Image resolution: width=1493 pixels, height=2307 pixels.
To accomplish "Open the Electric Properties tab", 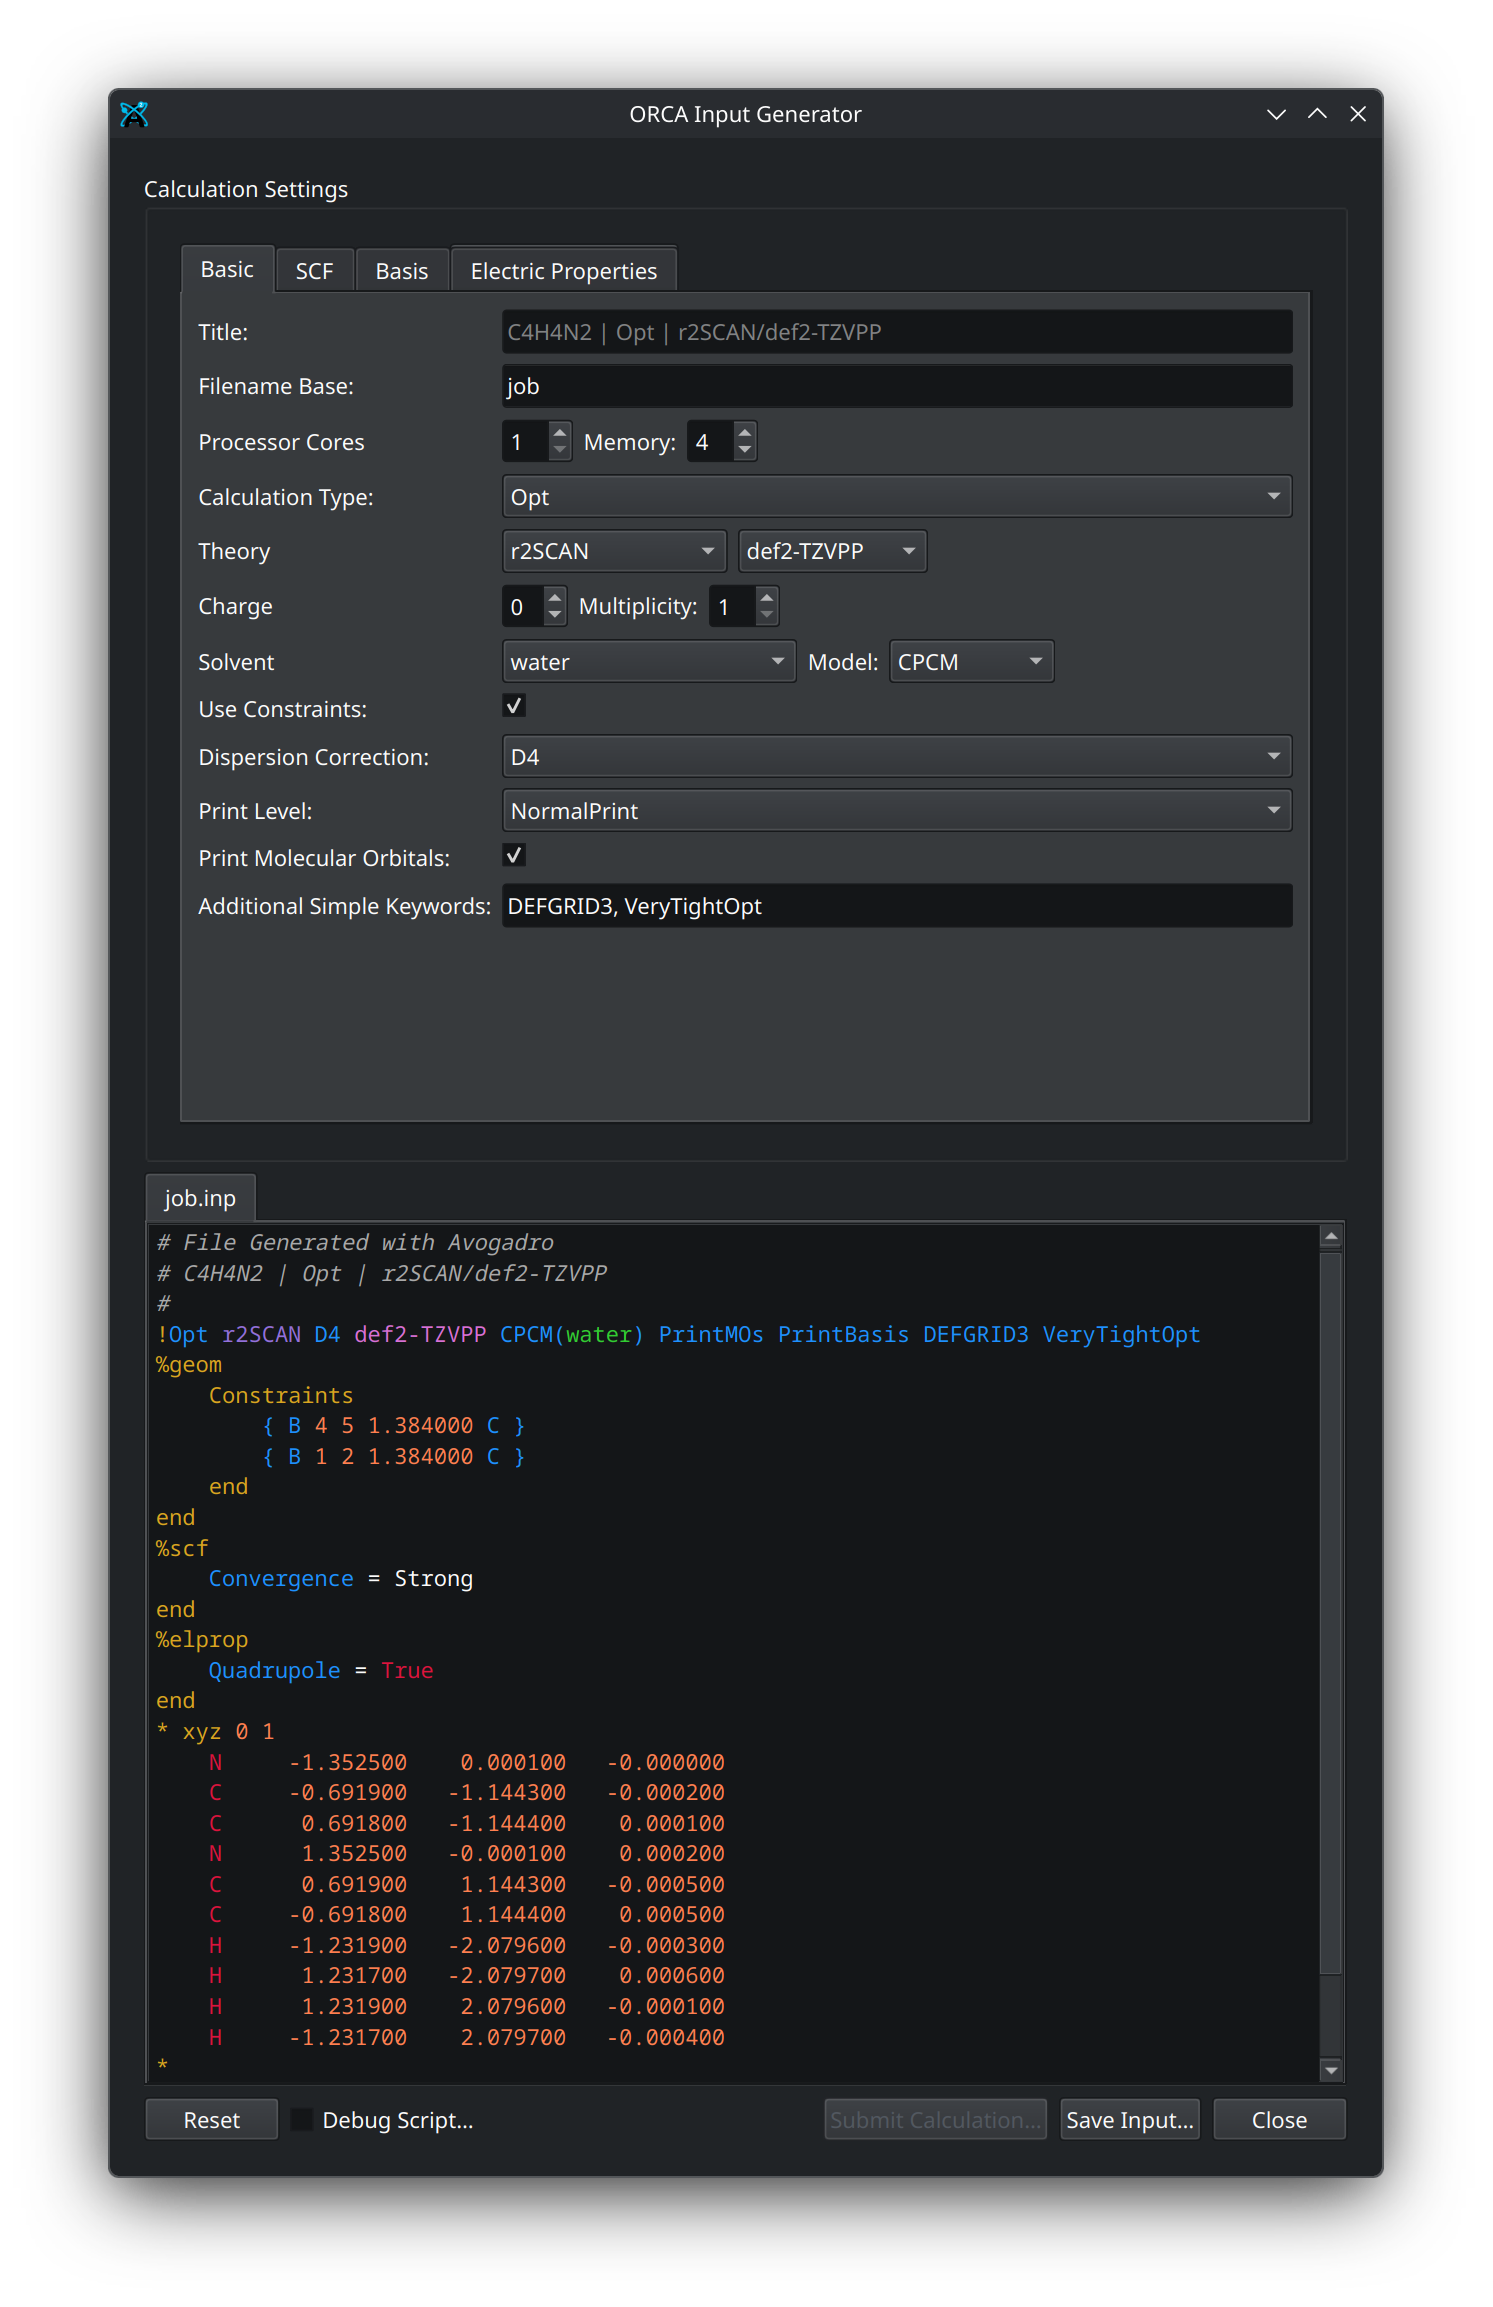I will pos(563,271).
